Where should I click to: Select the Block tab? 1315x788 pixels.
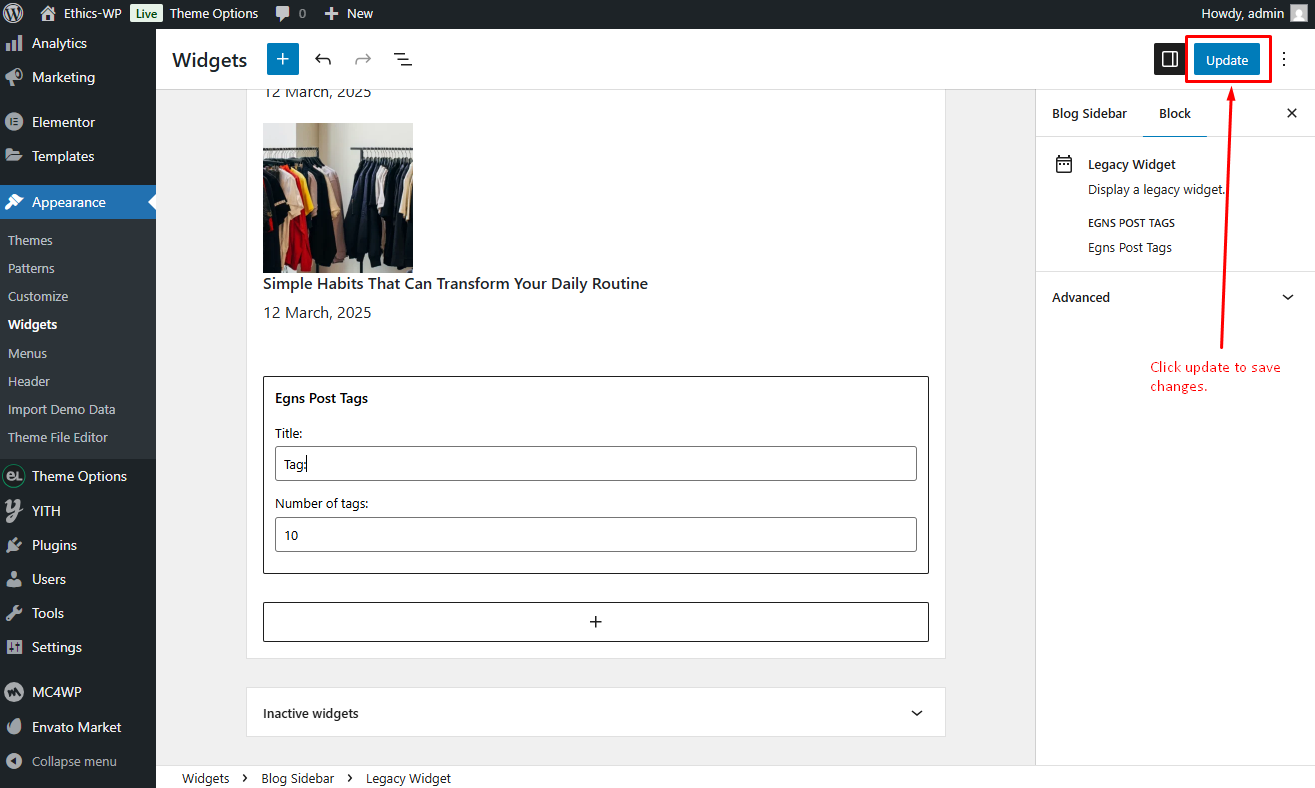click(x=1175, y=113)
